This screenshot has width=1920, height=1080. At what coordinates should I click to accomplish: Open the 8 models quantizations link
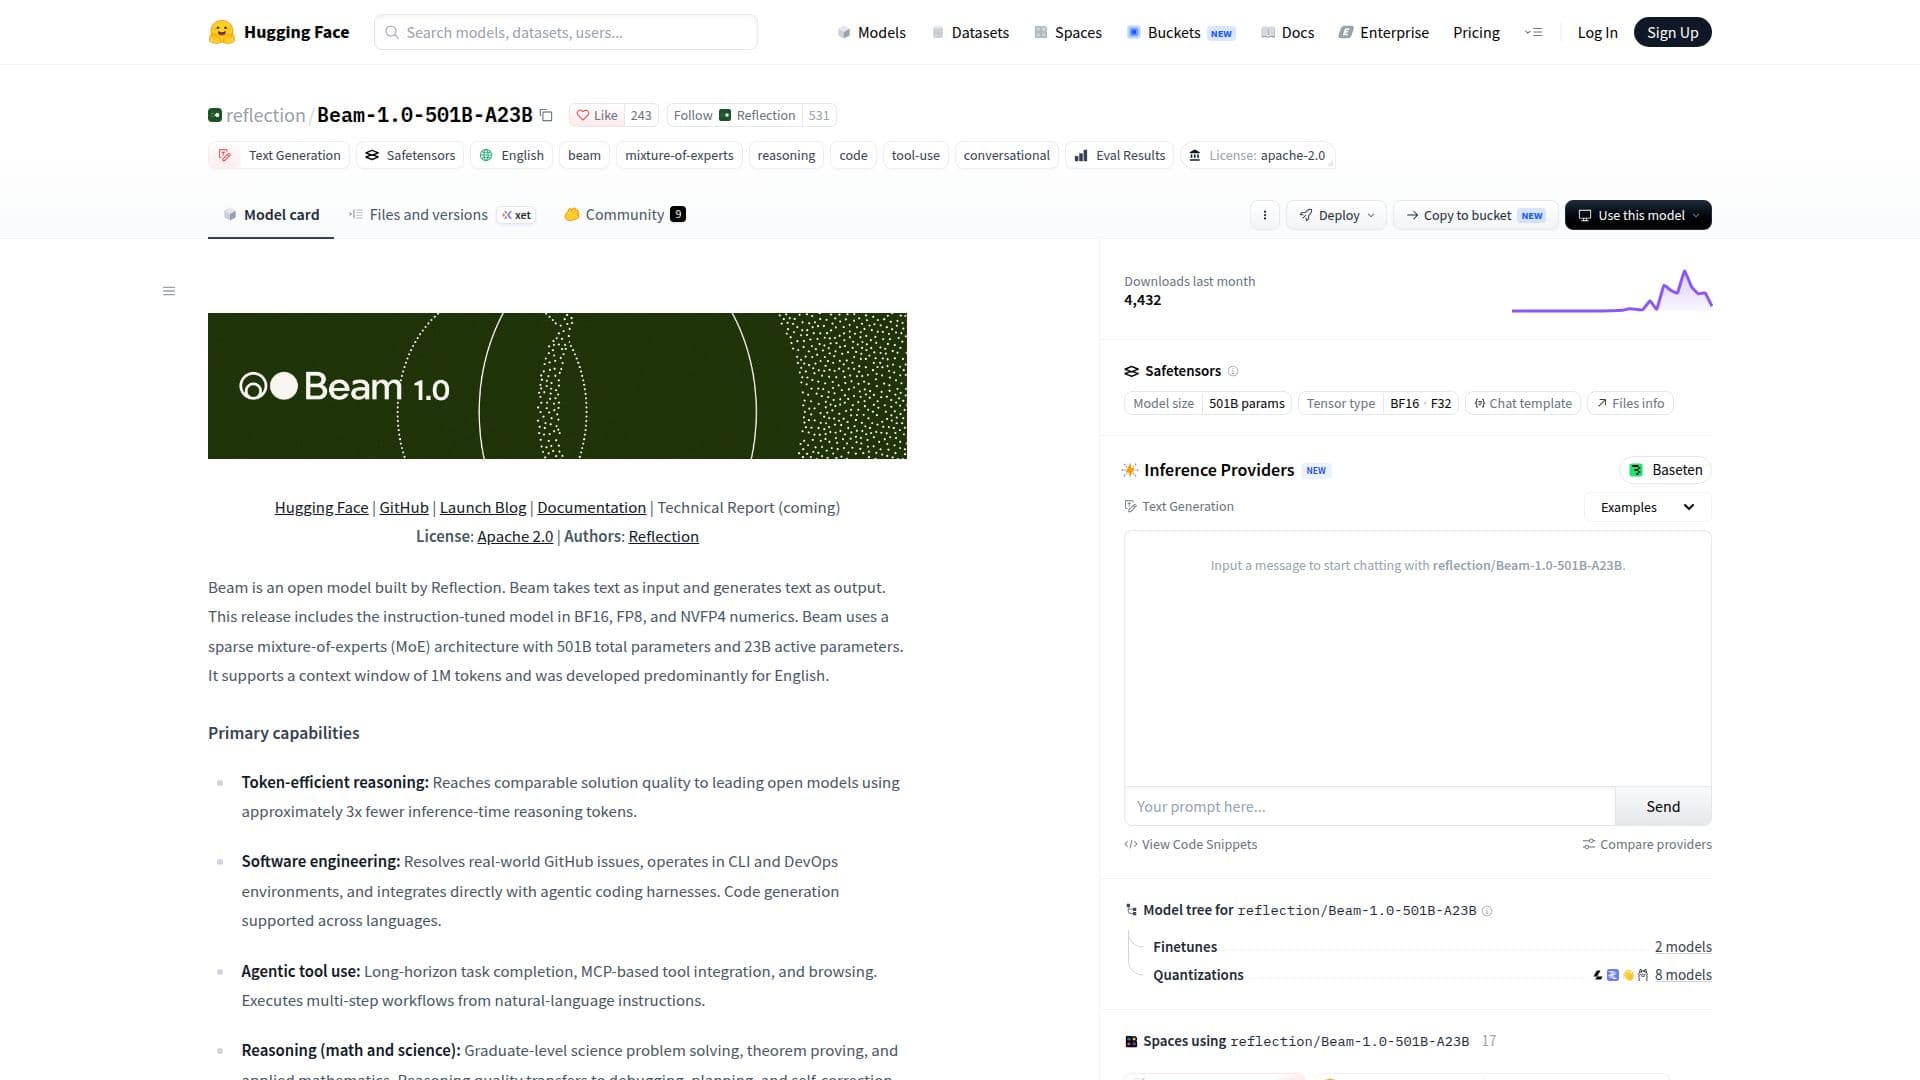tap(1683, 975)
